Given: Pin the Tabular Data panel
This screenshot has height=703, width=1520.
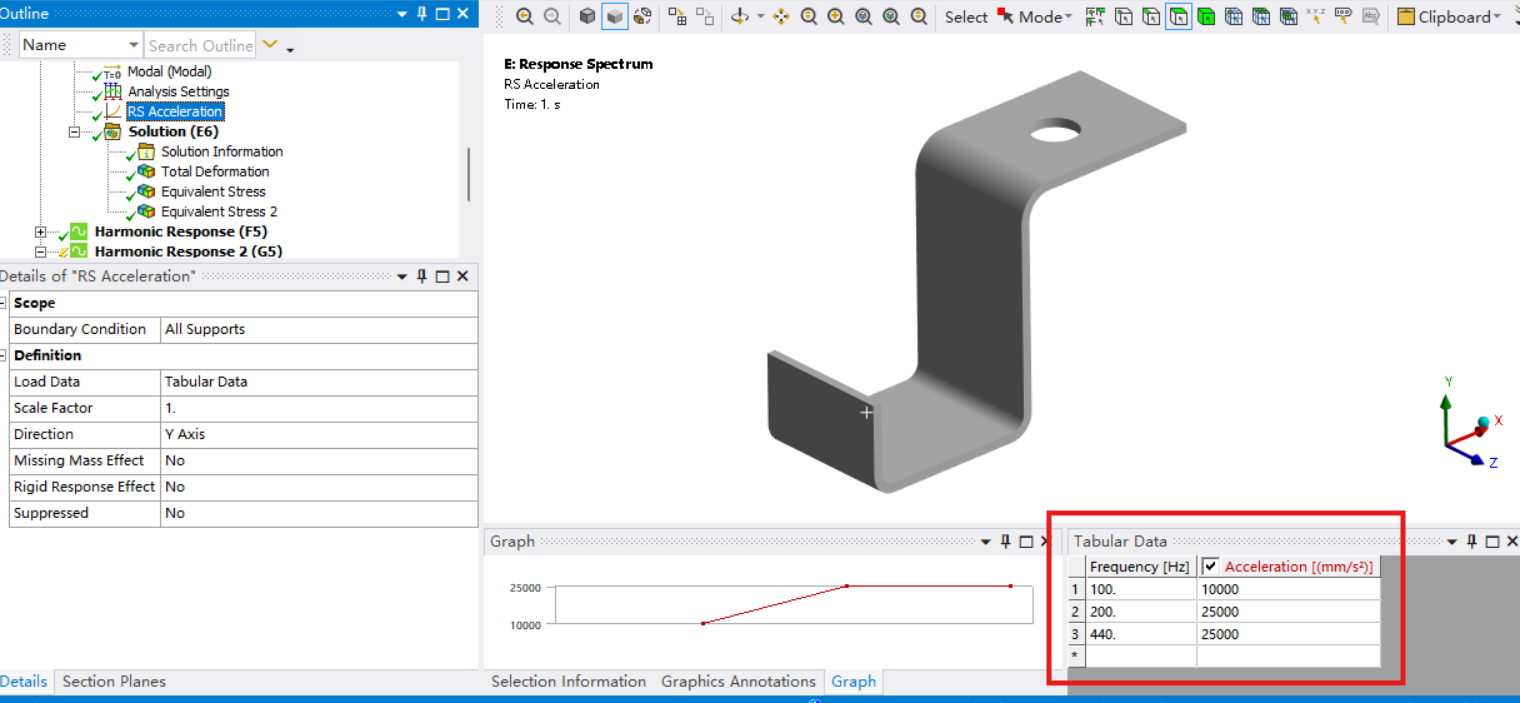Looking at the screenshot, I should tap(1472, 541).
